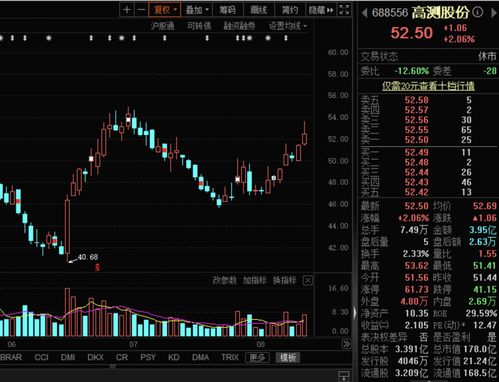Open the 模板 template button
The image size is (499, 382).
[x=288, y=358]
